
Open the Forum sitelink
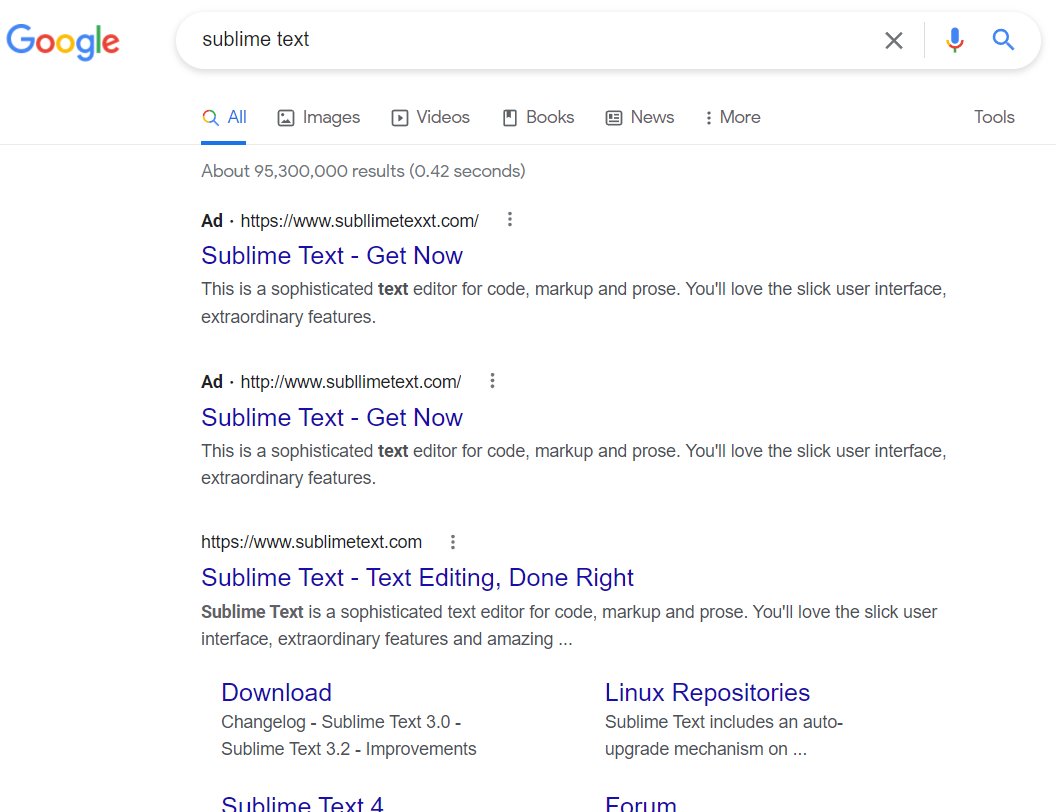[640, 804]
